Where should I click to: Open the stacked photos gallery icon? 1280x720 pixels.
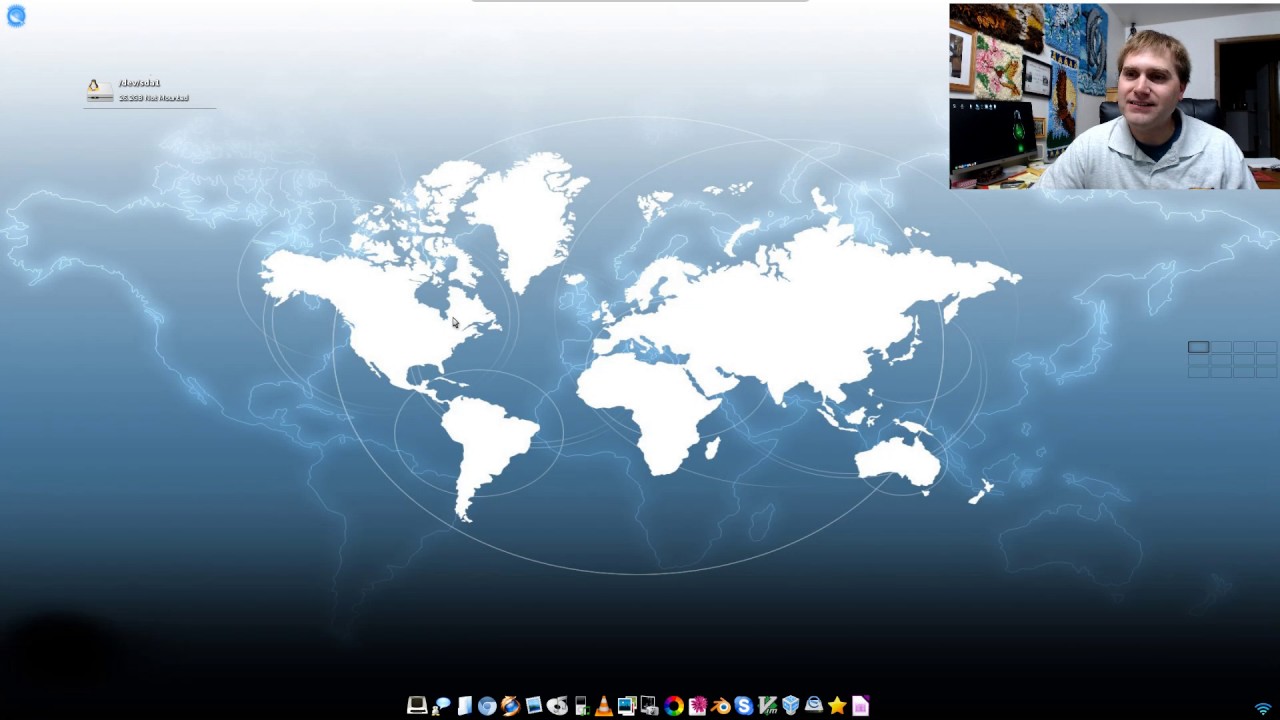click(x=627, y=706)
